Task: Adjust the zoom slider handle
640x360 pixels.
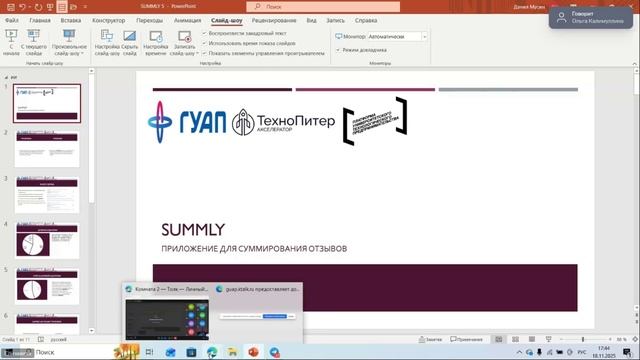Action: pyautogui.click(x=583, y=339)
